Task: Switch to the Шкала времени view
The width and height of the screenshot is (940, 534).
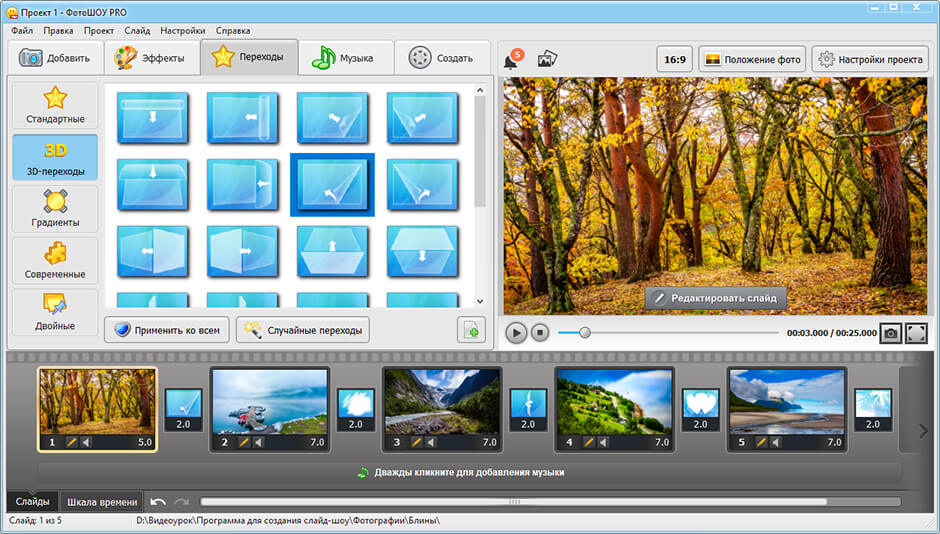Action: (102, 502)
